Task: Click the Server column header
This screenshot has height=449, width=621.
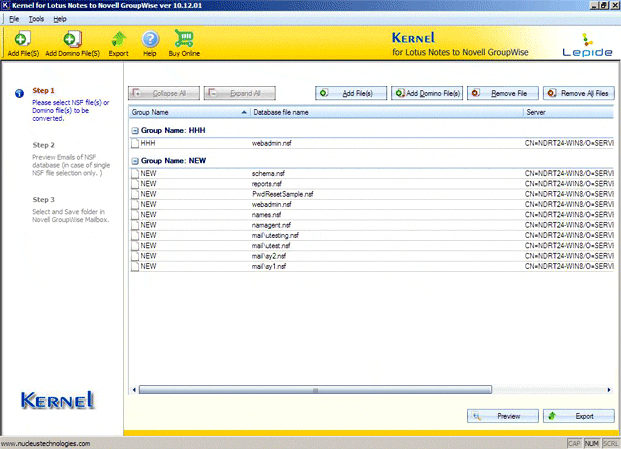Action: pos(569,112)
